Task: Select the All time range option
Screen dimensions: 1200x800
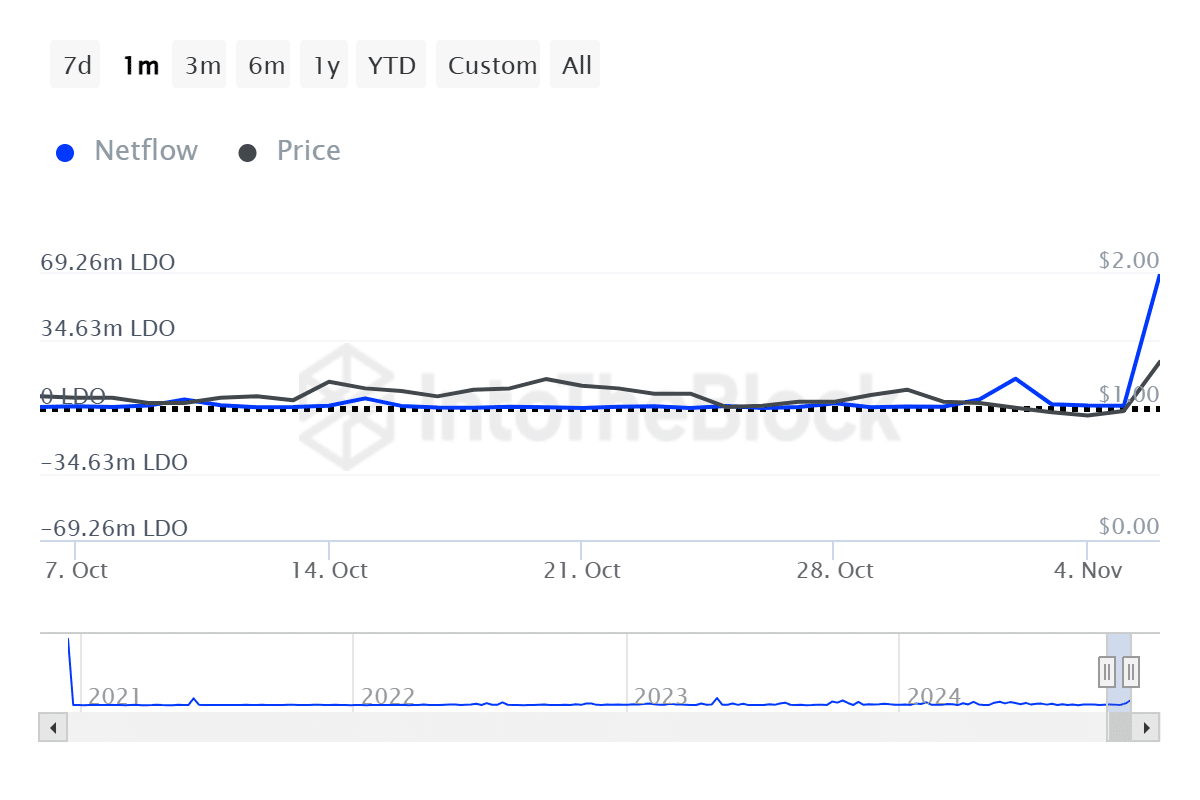Action: click(575, 64)
